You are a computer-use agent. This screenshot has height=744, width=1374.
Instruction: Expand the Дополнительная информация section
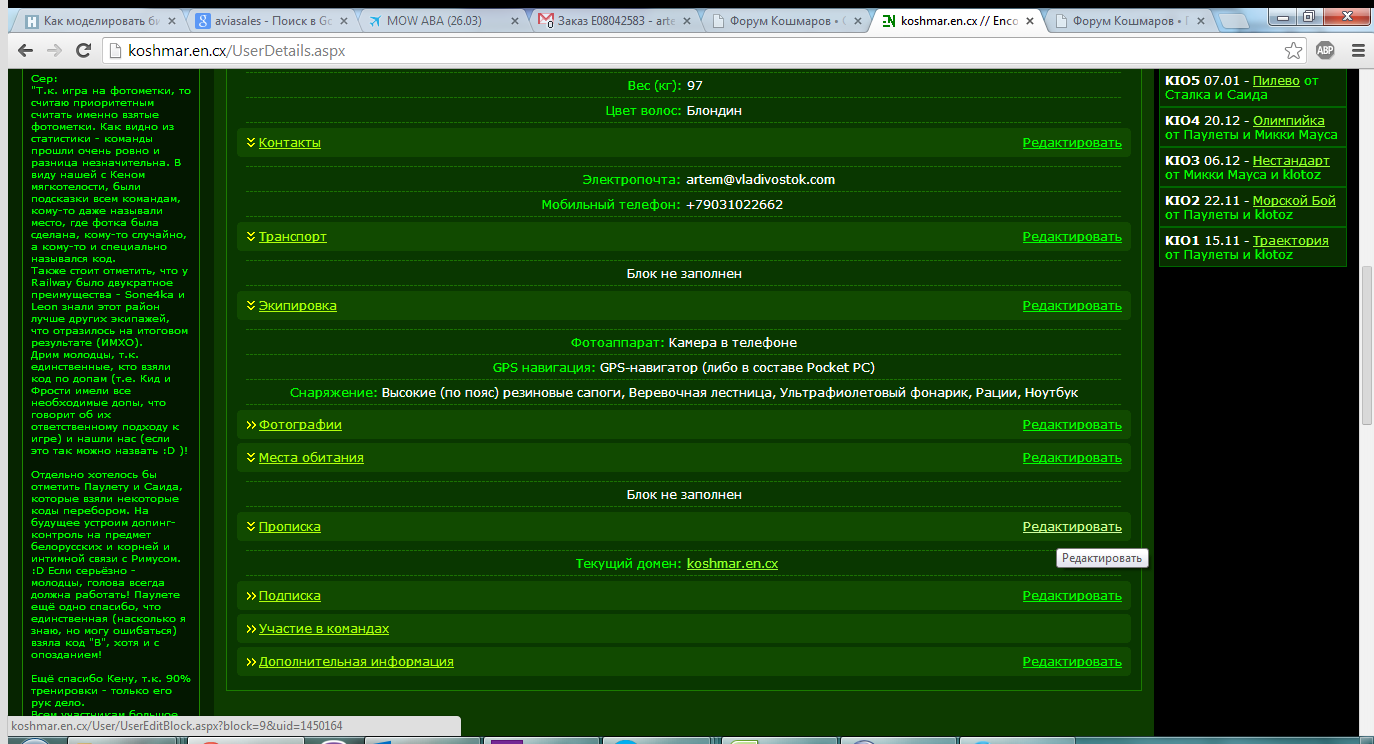click(x=355, y=662)
